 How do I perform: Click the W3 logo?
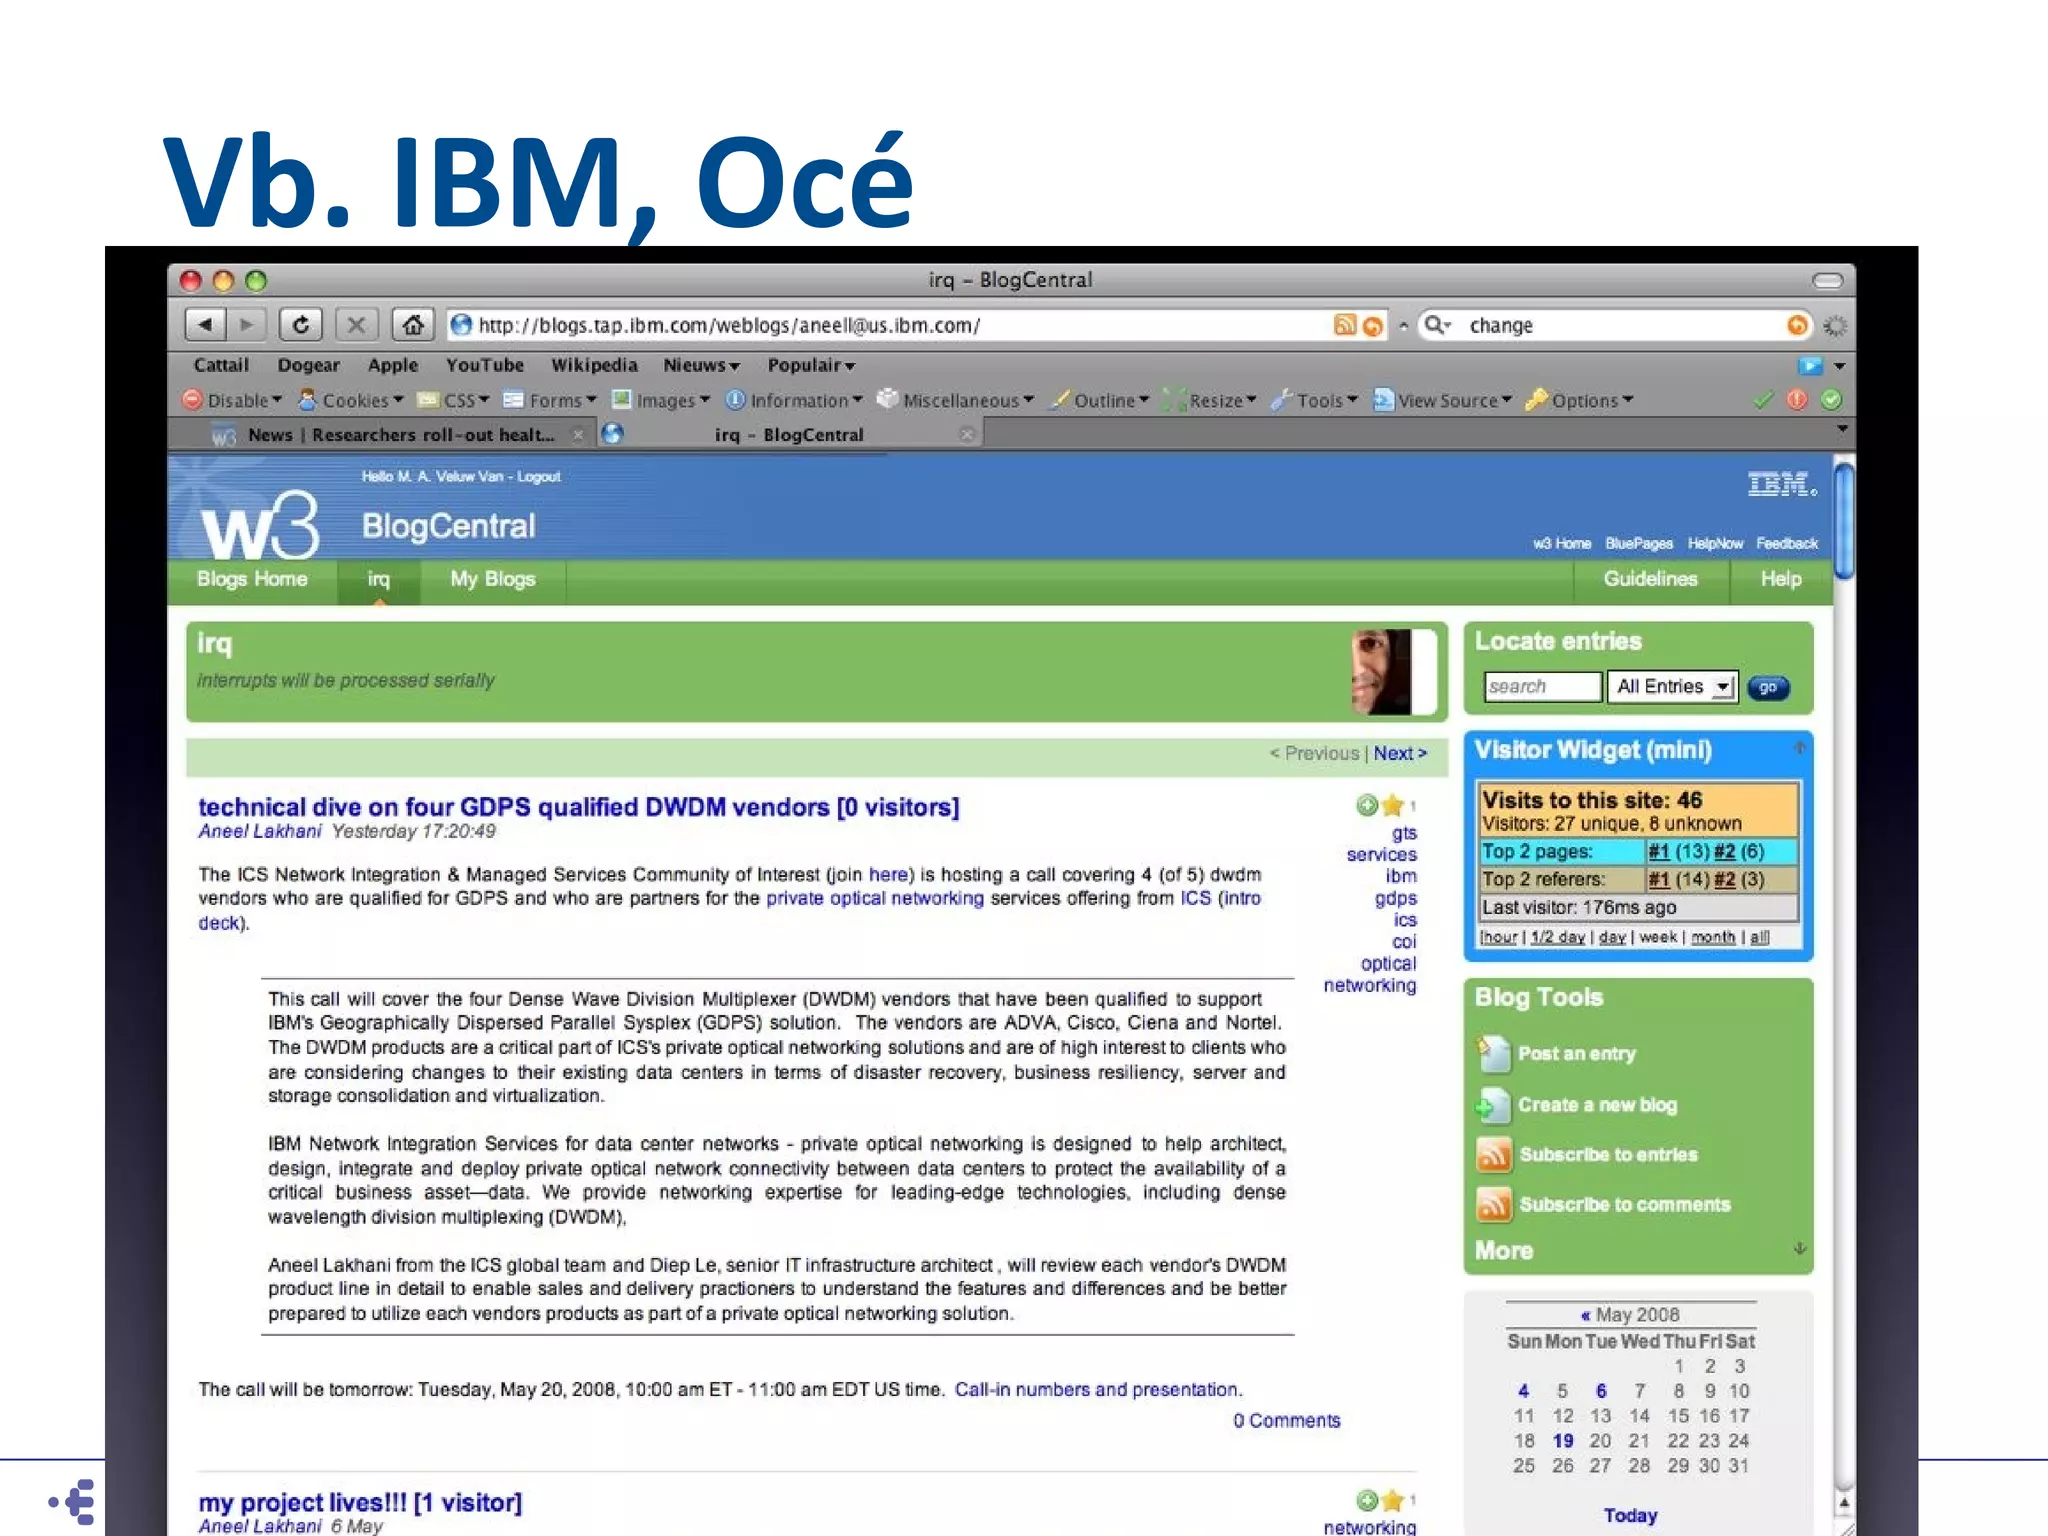(x=260, y=525)
